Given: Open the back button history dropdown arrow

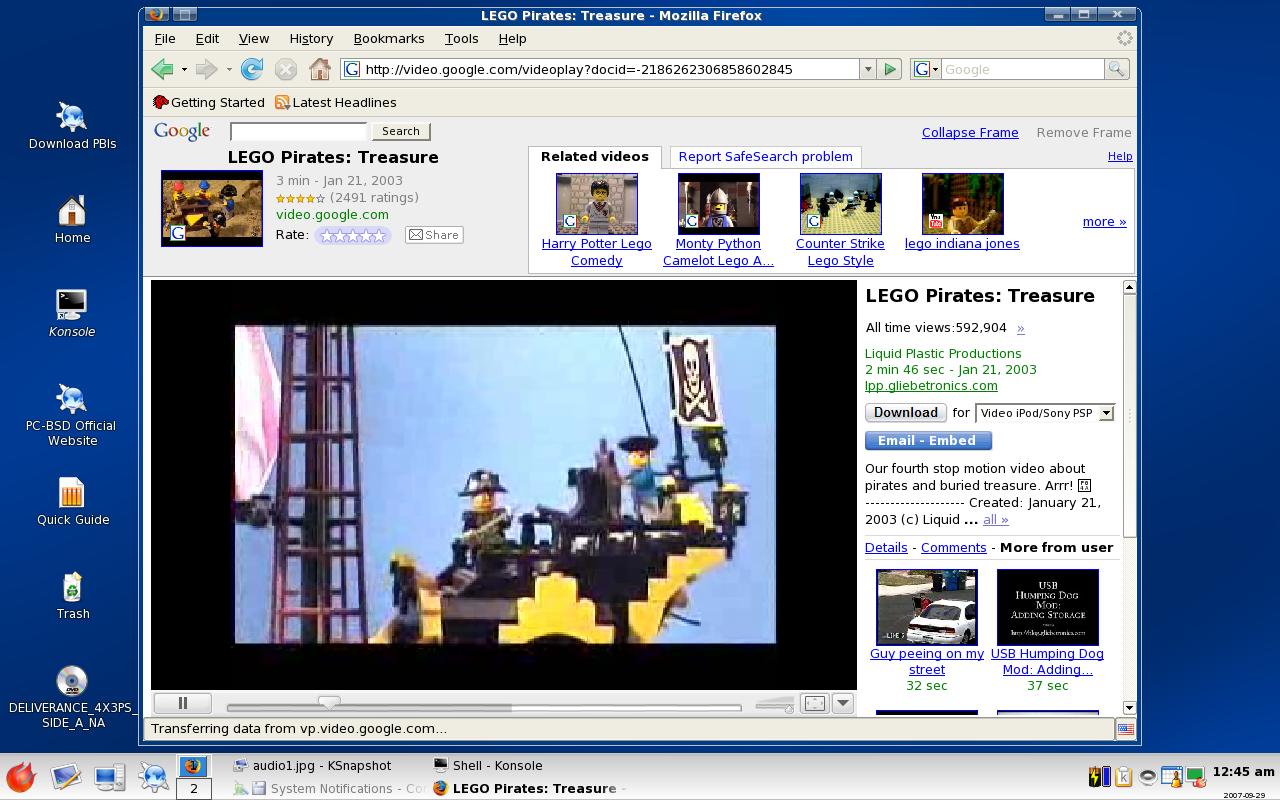Looking at the screenshot, I should coord(184,69).
